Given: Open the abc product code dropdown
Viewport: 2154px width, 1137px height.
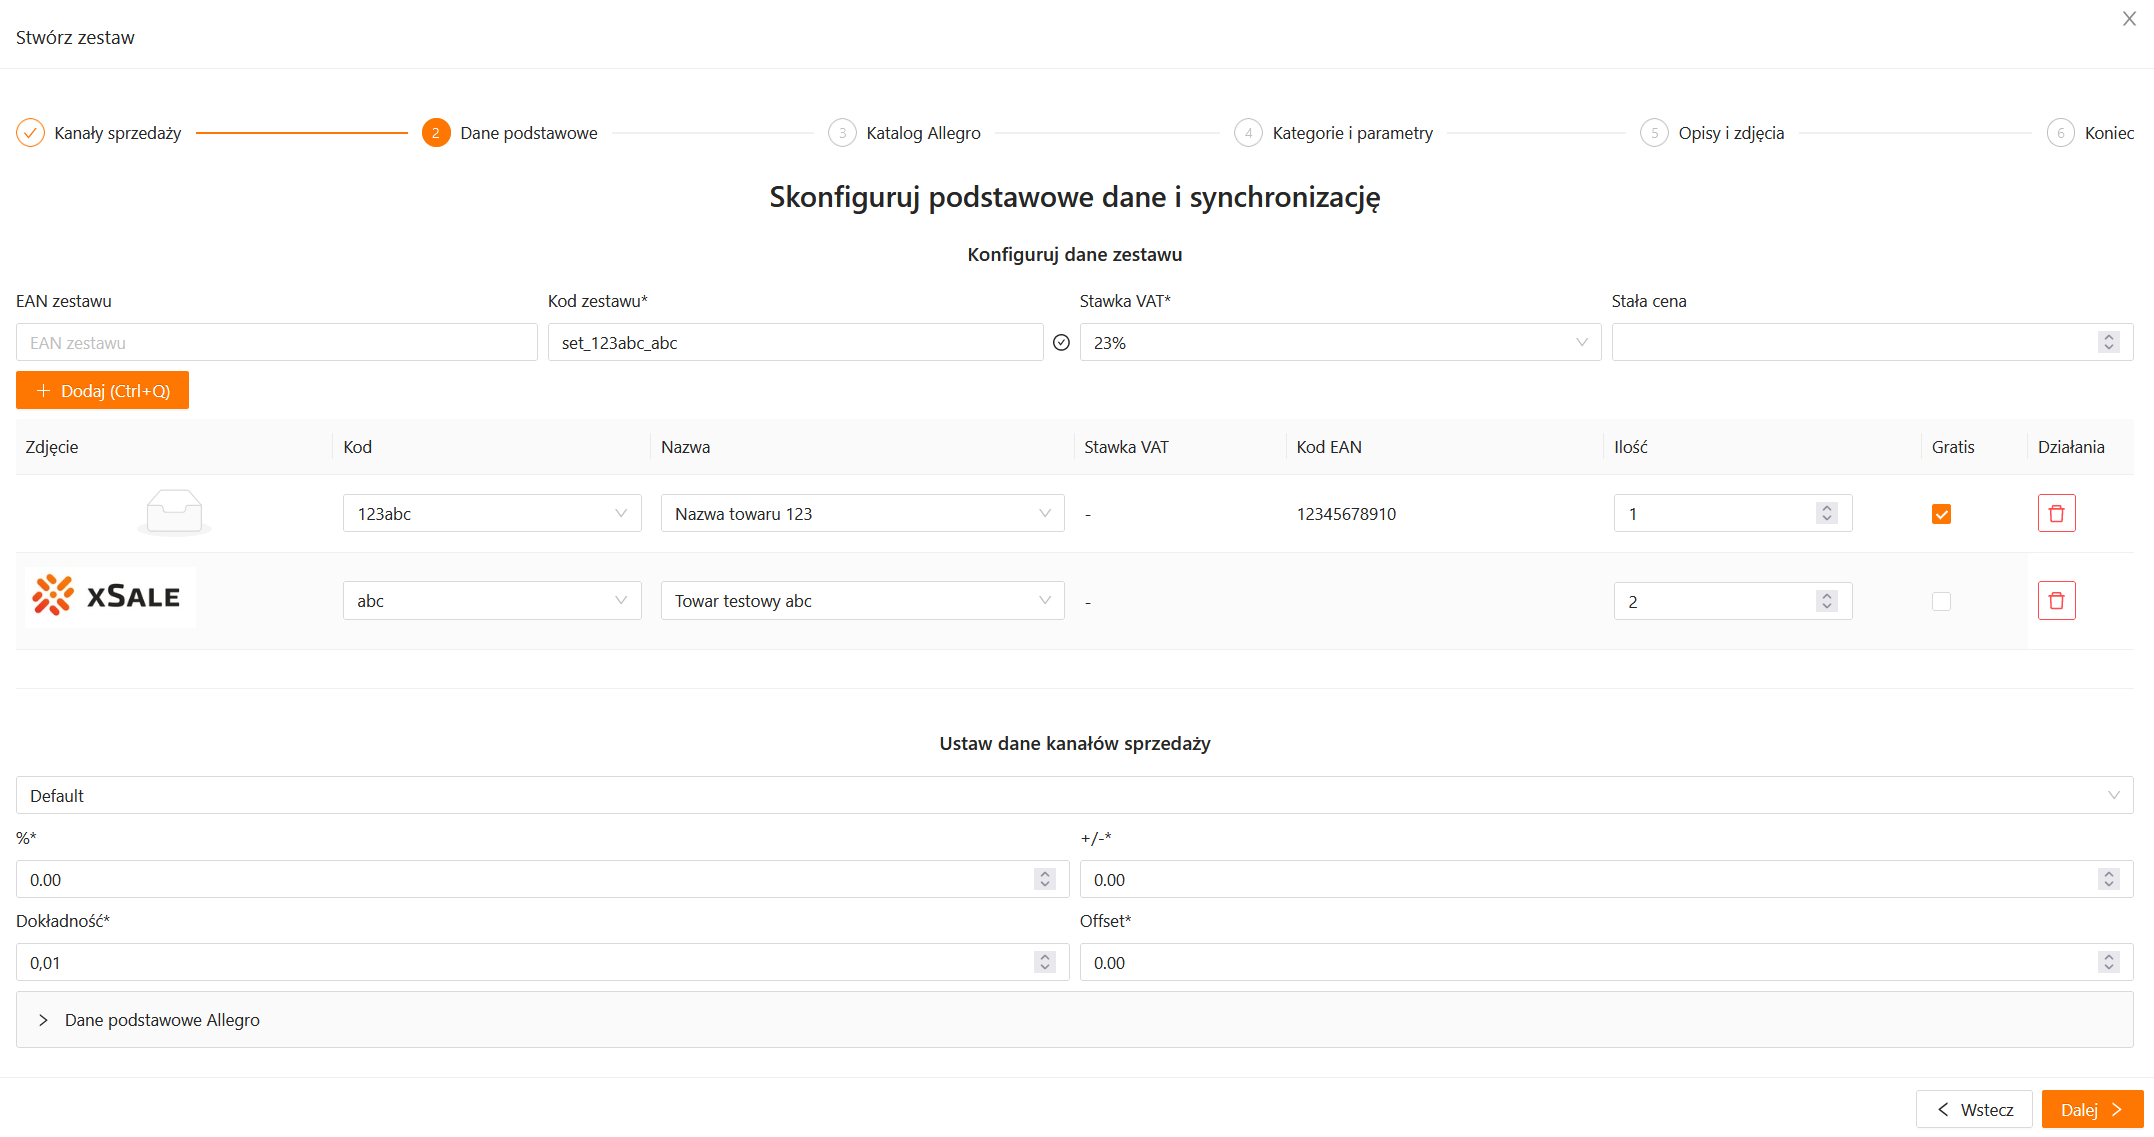Looking at the screenshot, I should [491, 601].
